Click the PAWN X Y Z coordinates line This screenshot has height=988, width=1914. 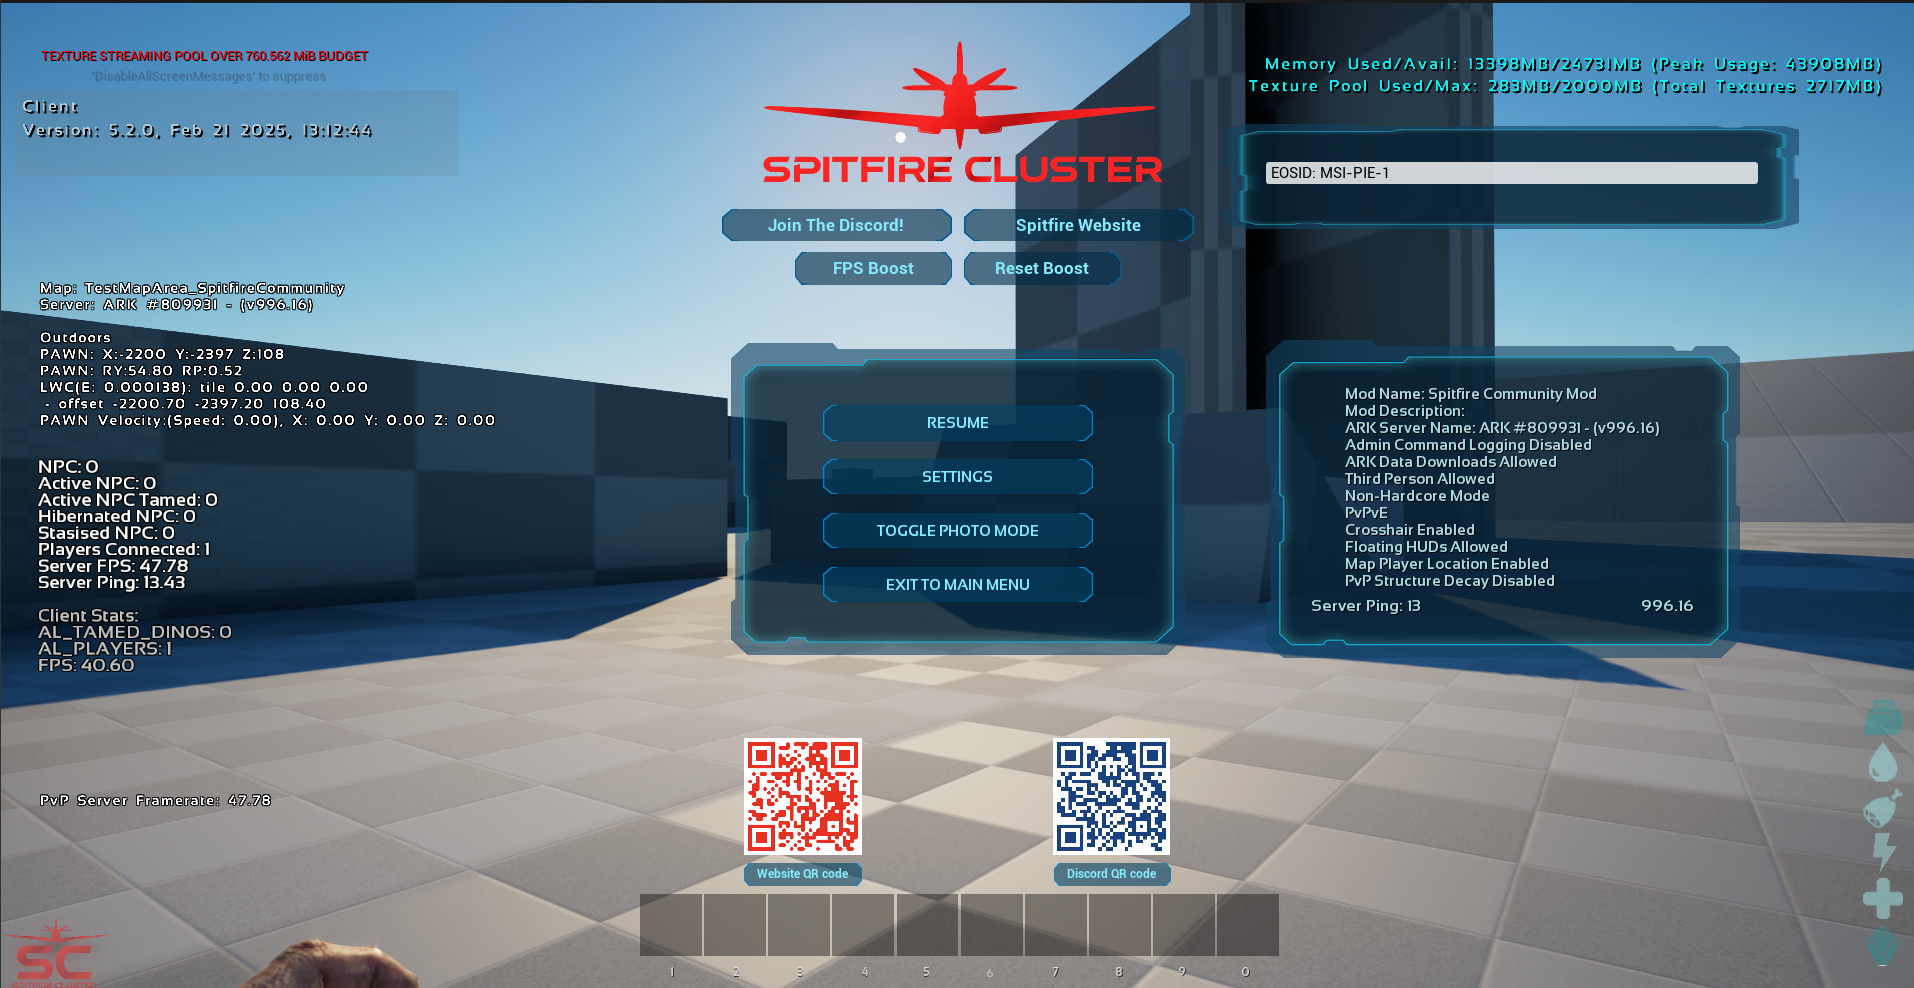(162, 354)
